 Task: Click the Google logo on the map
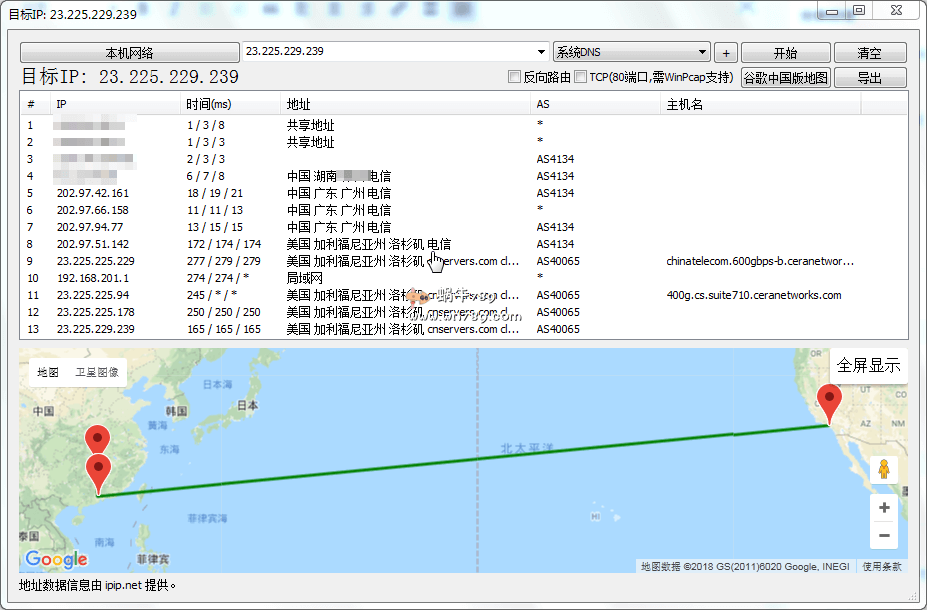pyautogui.click(x=56, y=559)
